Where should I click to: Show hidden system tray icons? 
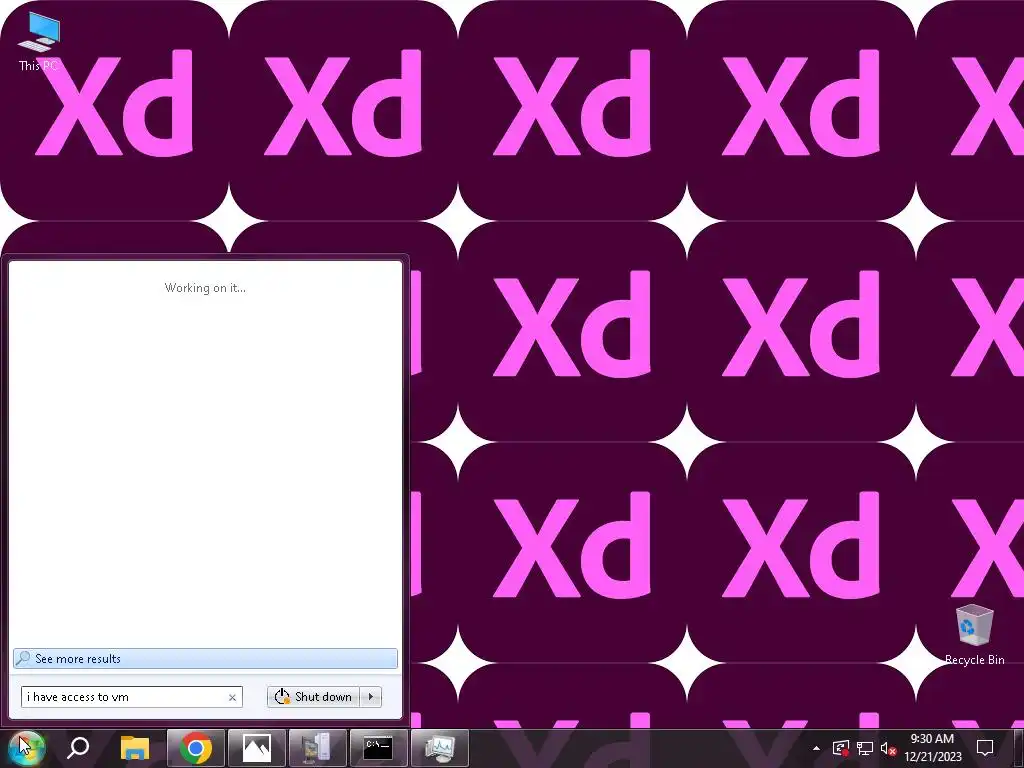[816, 748]
